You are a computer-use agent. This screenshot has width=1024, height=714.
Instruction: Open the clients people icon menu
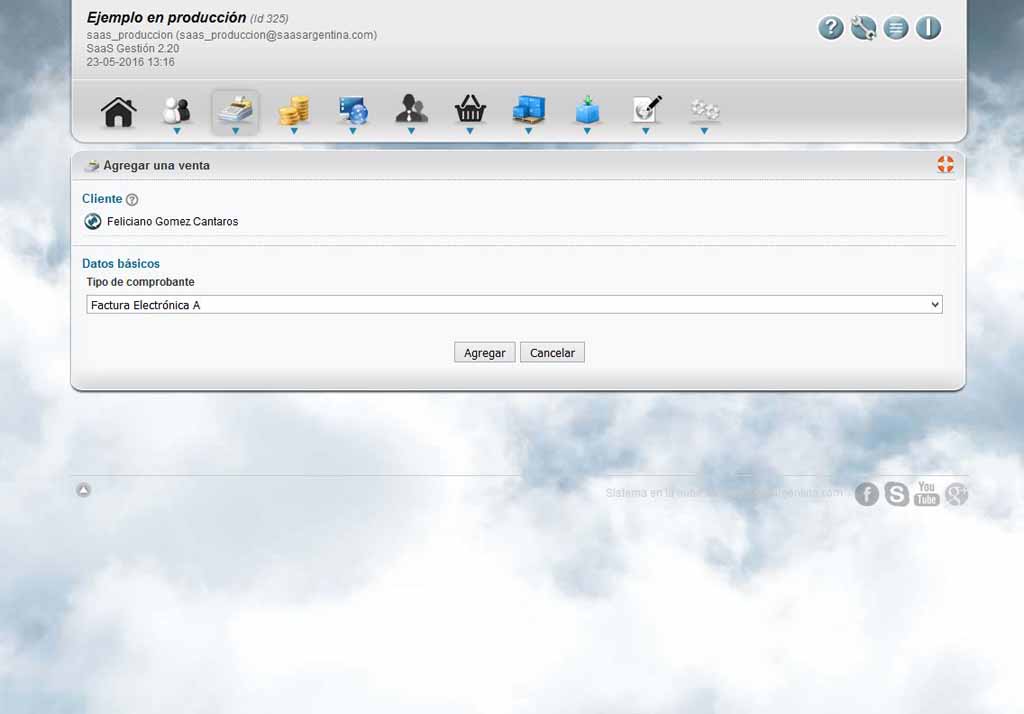[176, 112]
